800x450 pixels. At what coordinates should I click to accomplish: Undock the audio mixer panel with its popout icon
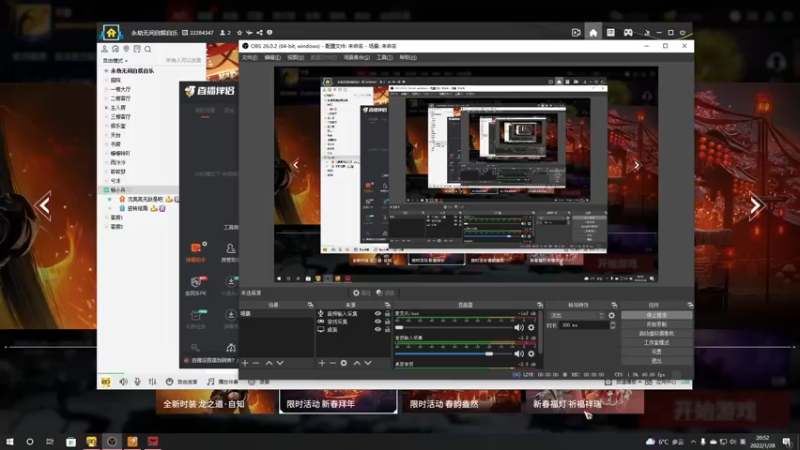(x=540, y=305)
